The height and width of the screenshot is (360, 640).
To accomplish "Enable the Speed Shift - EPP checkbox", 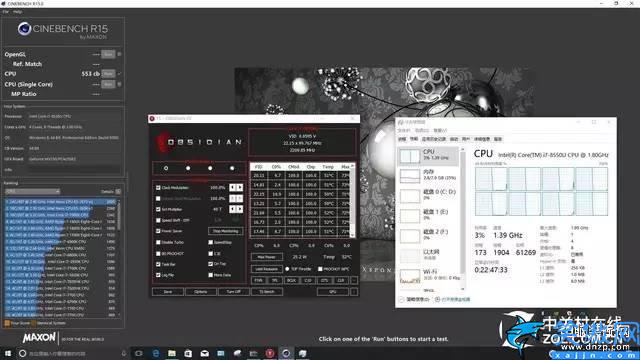I will 158,220.
